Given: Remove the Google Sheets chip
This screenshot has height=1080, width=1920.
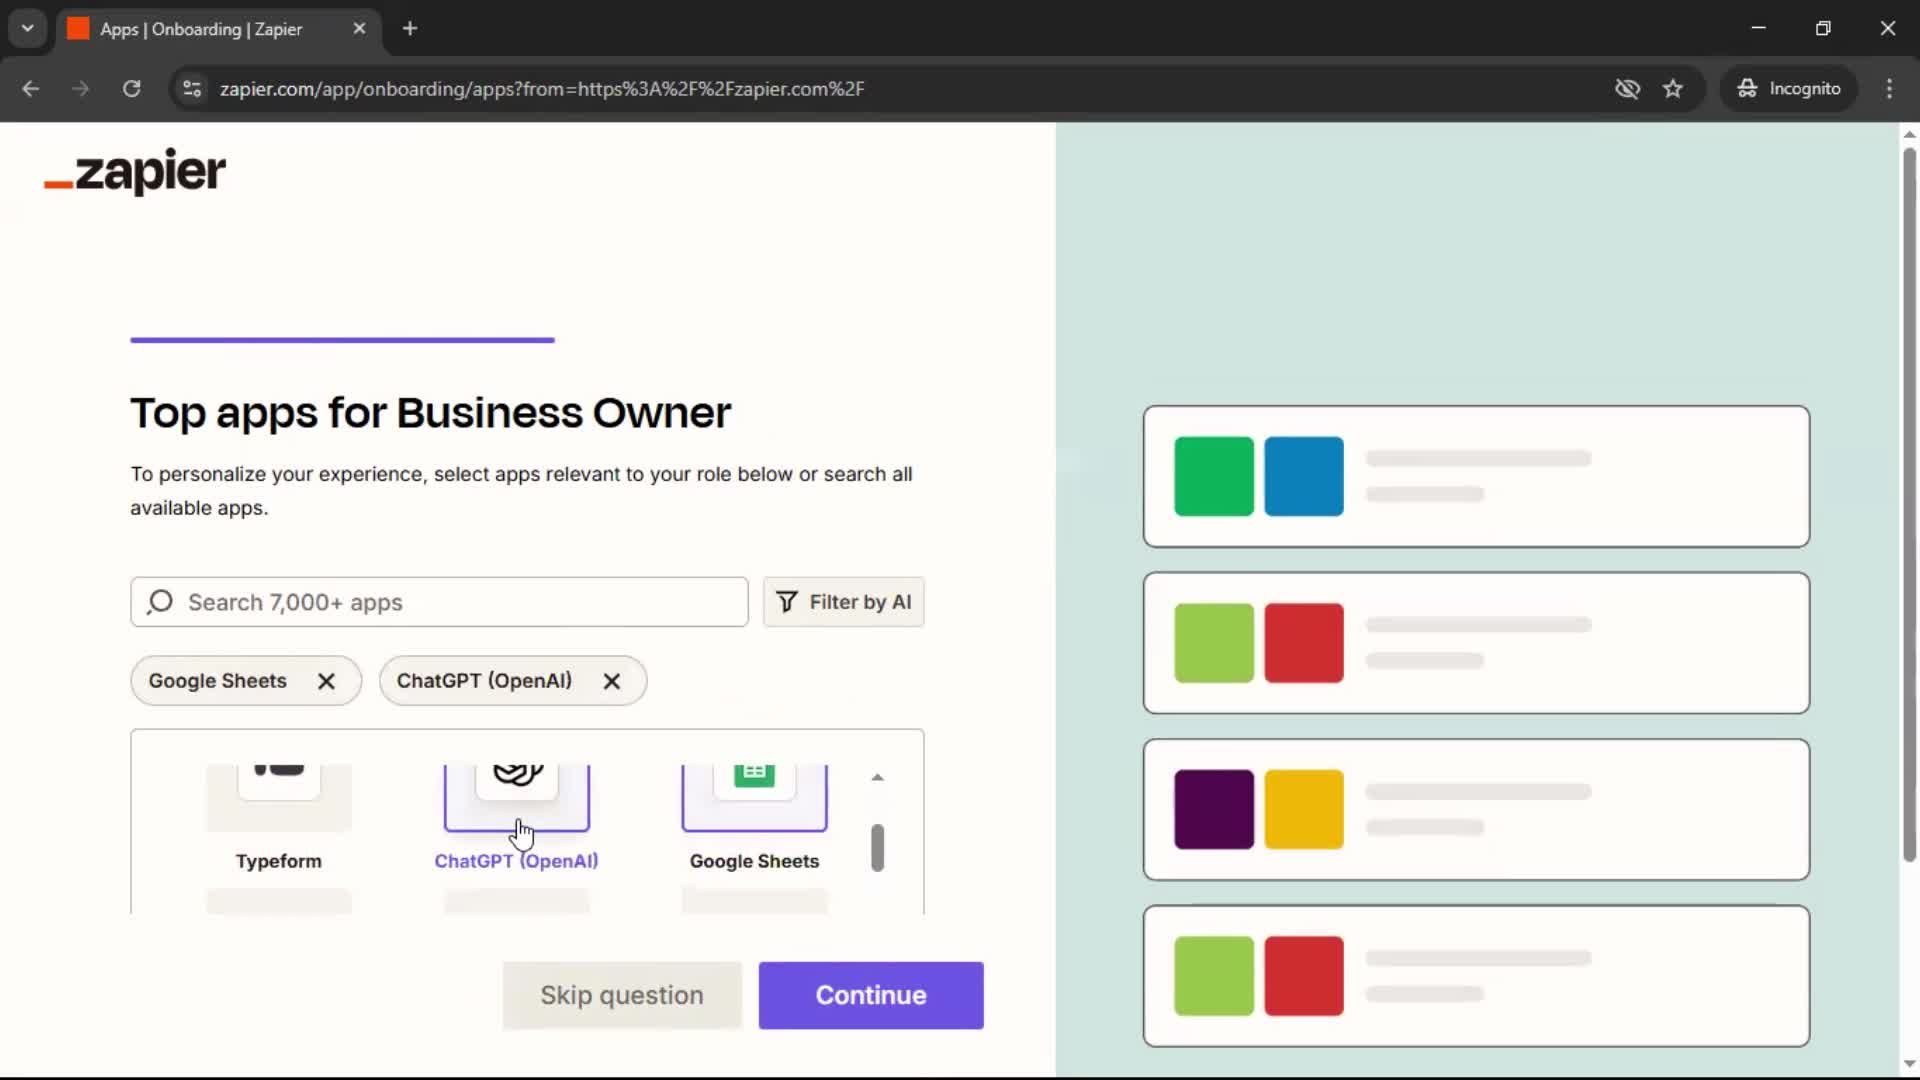Looking at the screenshot, I should (x=326, y=681).
